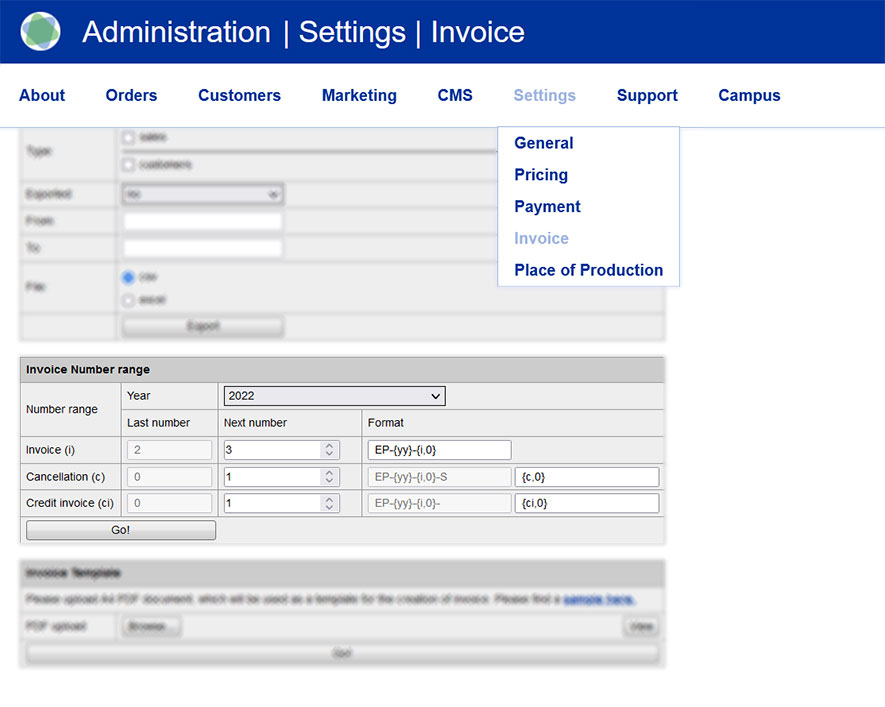Open the Marketing menu
Image resolution: width=885 pixels, height=707 pixels.
[359, 96]
